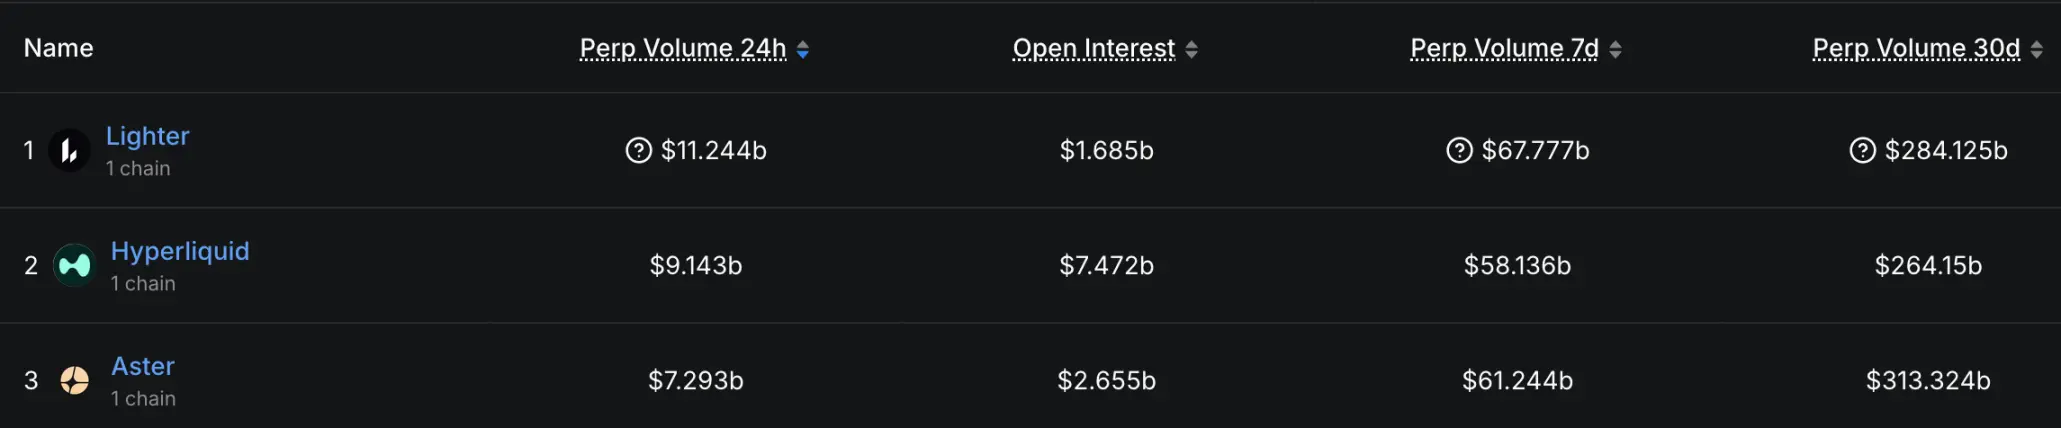Click Aster's $313.324b 30d volume value
The image size is (2061, 428).
click(x=1928, y=380)
